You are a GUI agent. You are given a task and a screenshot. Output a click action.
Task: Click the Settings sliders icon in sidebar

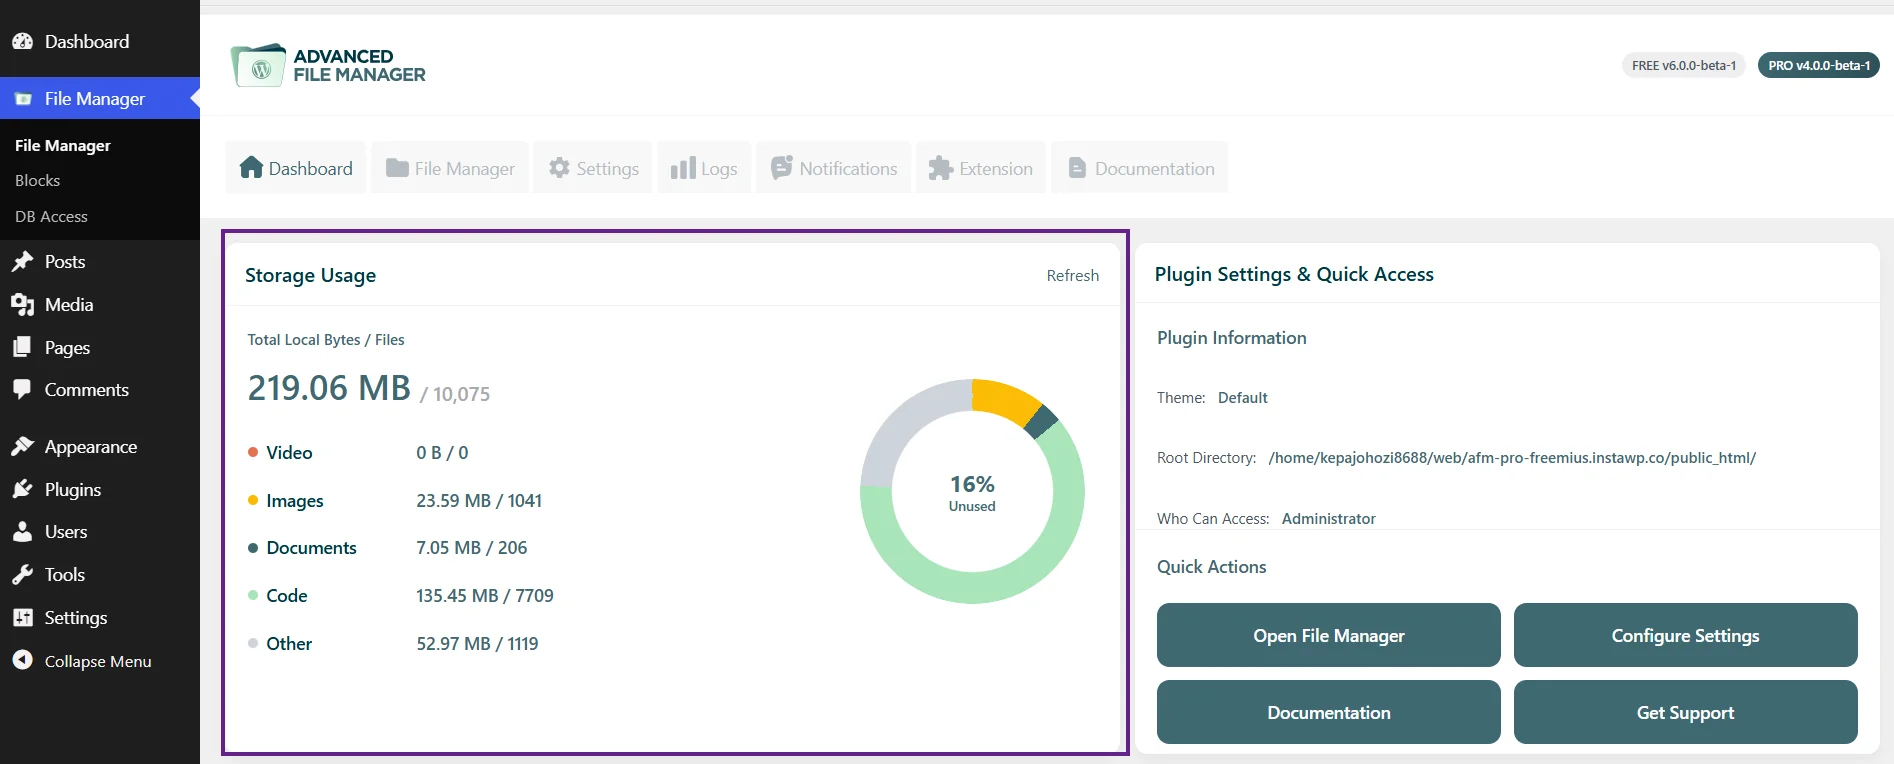[x=22, y=618]
